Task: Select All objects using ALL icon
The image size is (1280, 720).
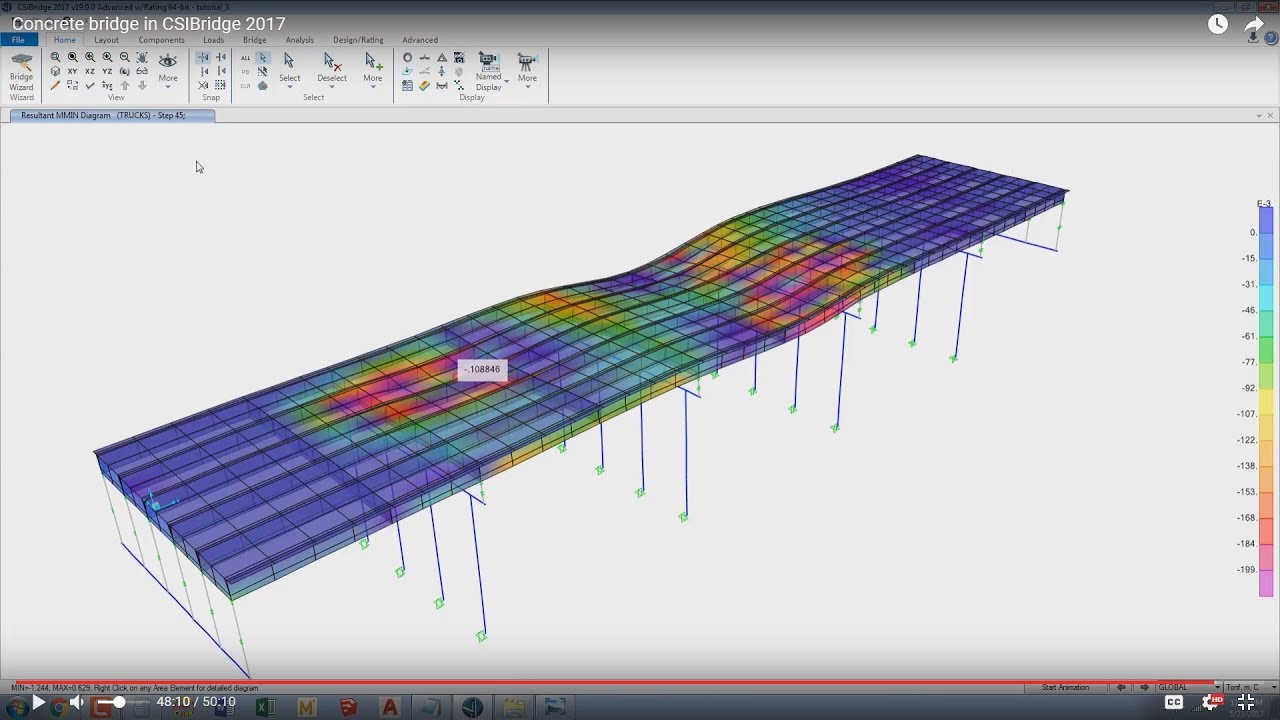Action: coord(246,58)
